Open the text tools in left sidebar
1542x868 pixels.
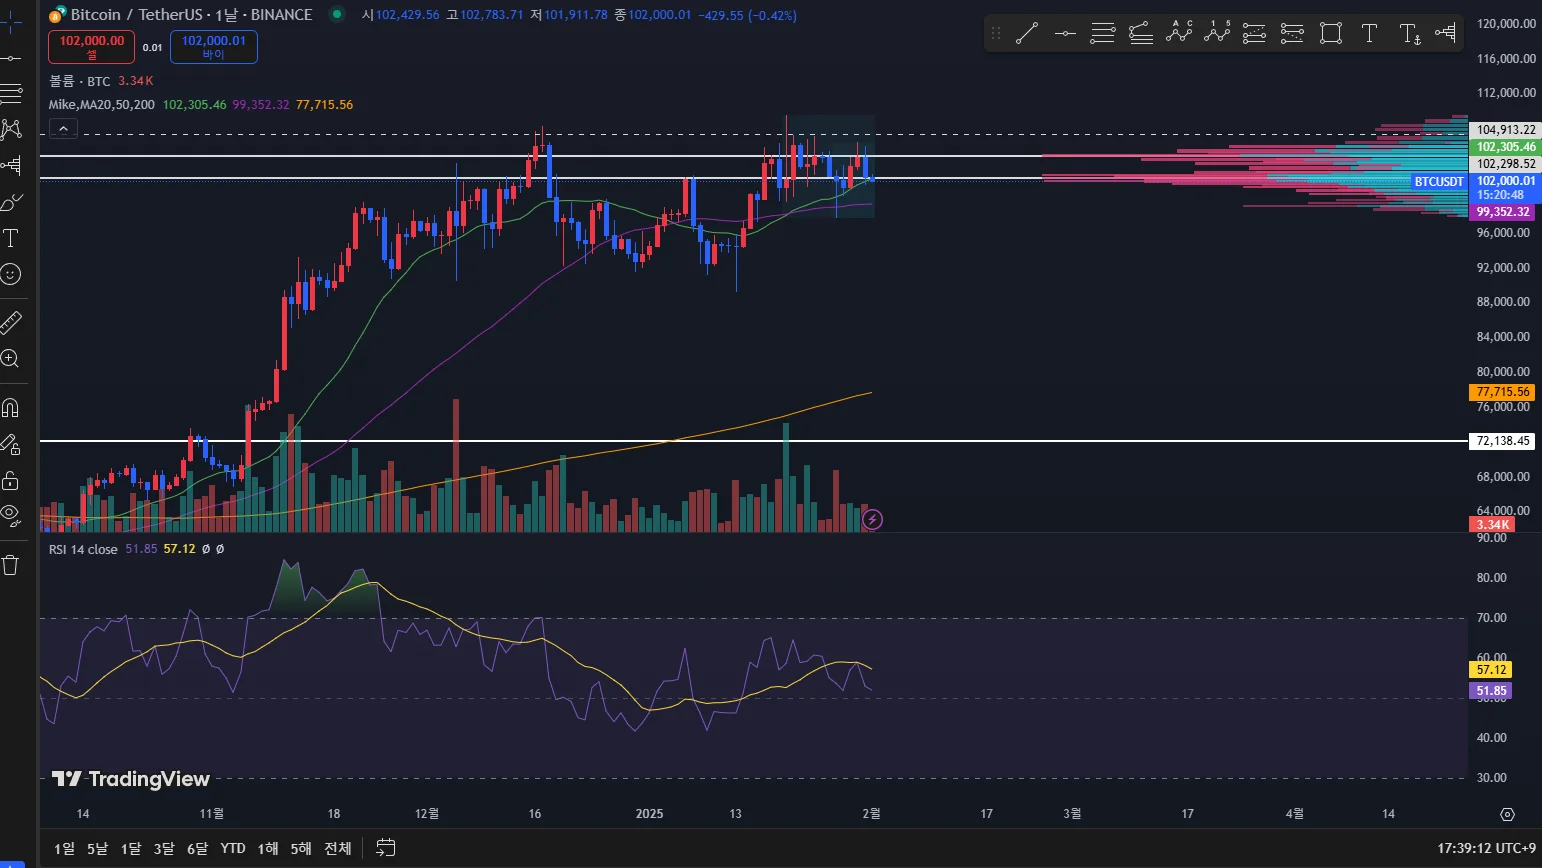[10, 238]
